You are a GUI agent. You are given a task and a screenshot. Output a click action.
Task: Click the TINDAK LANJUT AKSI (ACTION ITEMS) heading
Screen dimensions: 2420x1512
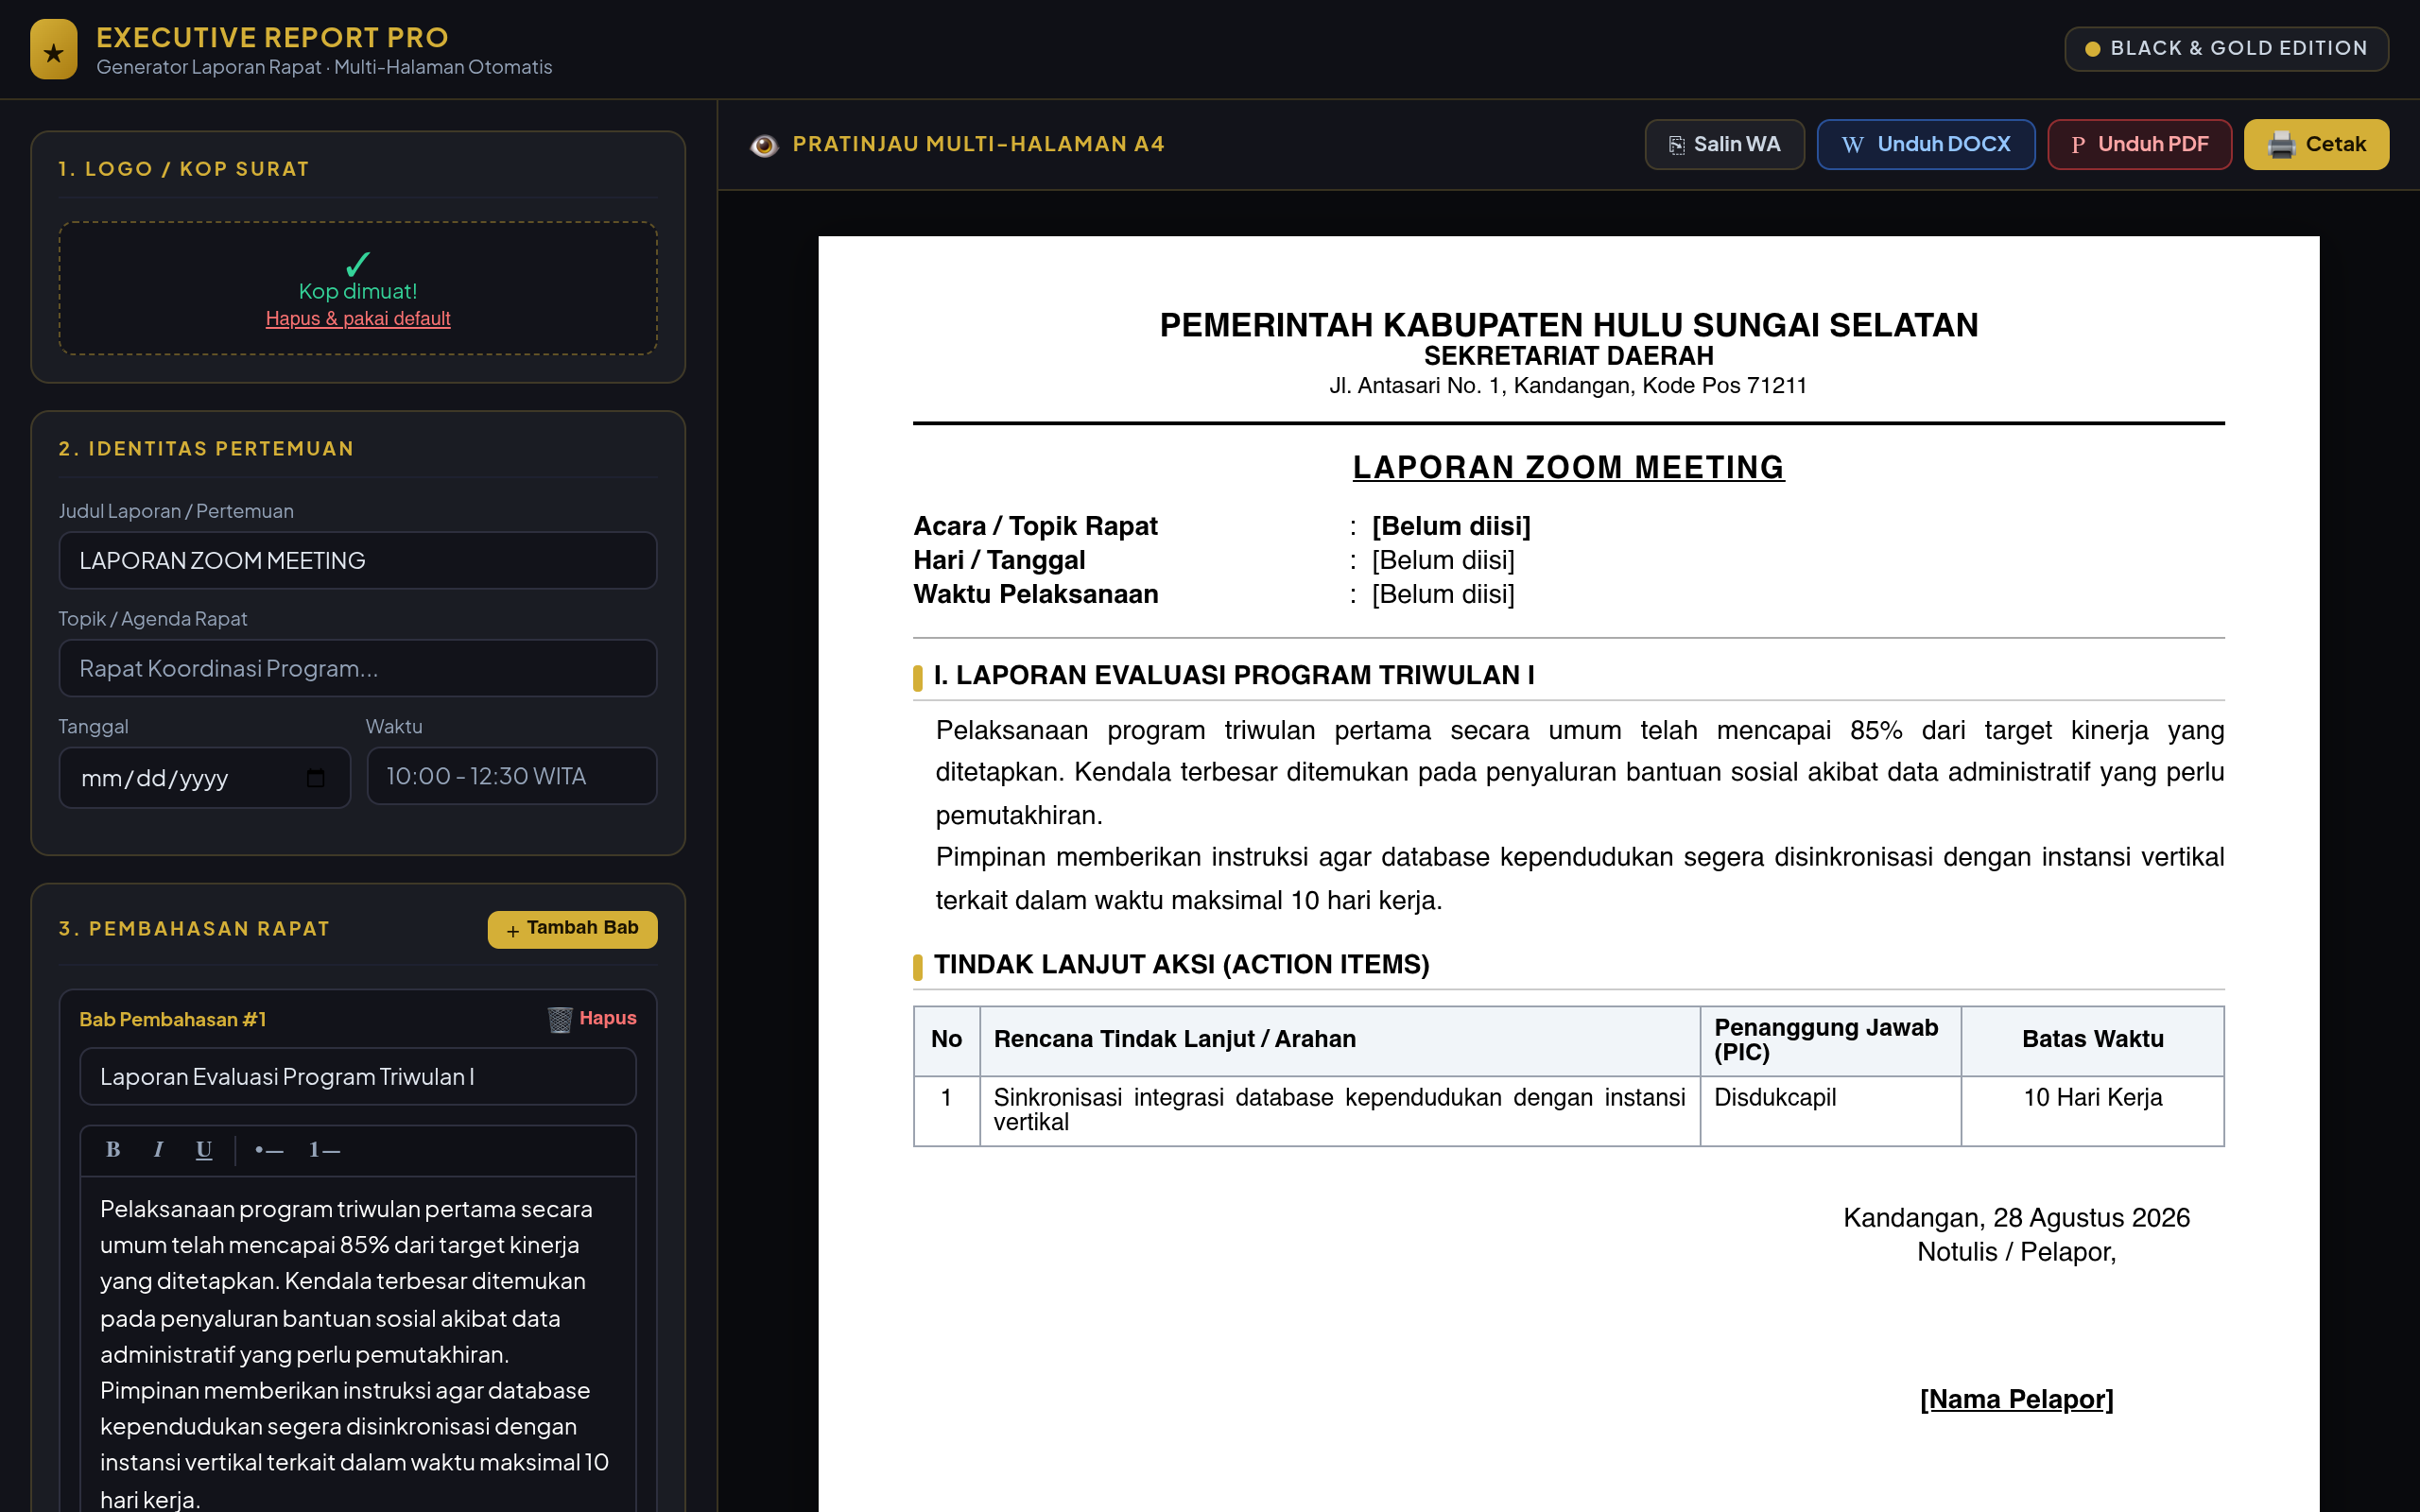click(1181, 964)
